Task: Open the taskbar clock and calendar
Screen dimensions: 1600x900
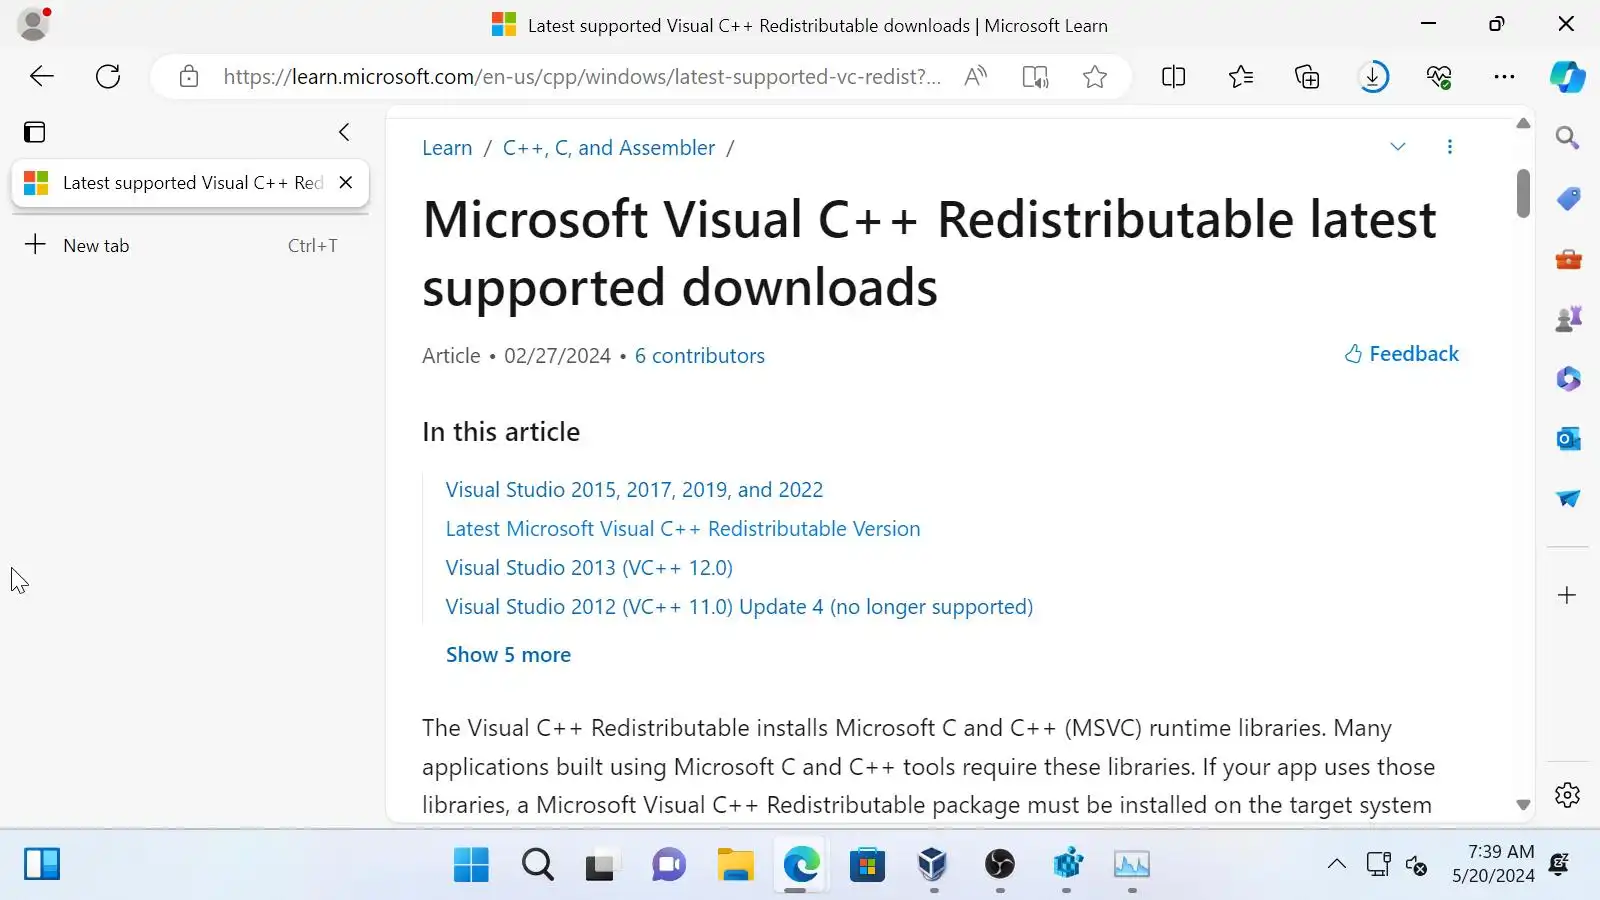Action: pos(1493,864)
